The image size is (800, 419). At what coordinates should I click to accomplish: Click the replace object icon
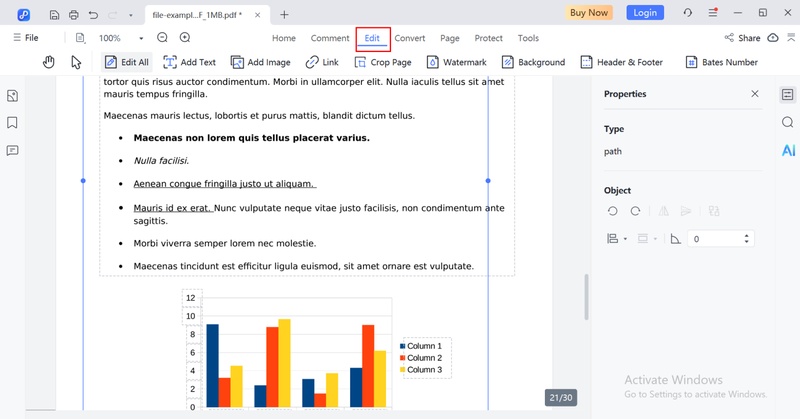click(714, 211)
